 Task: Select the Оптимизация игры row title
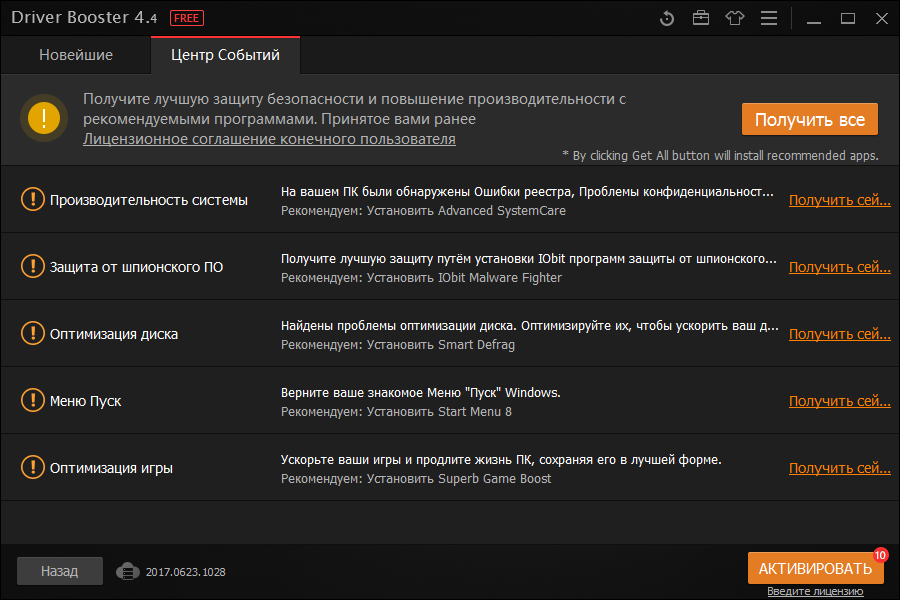[x=111, y=469]
